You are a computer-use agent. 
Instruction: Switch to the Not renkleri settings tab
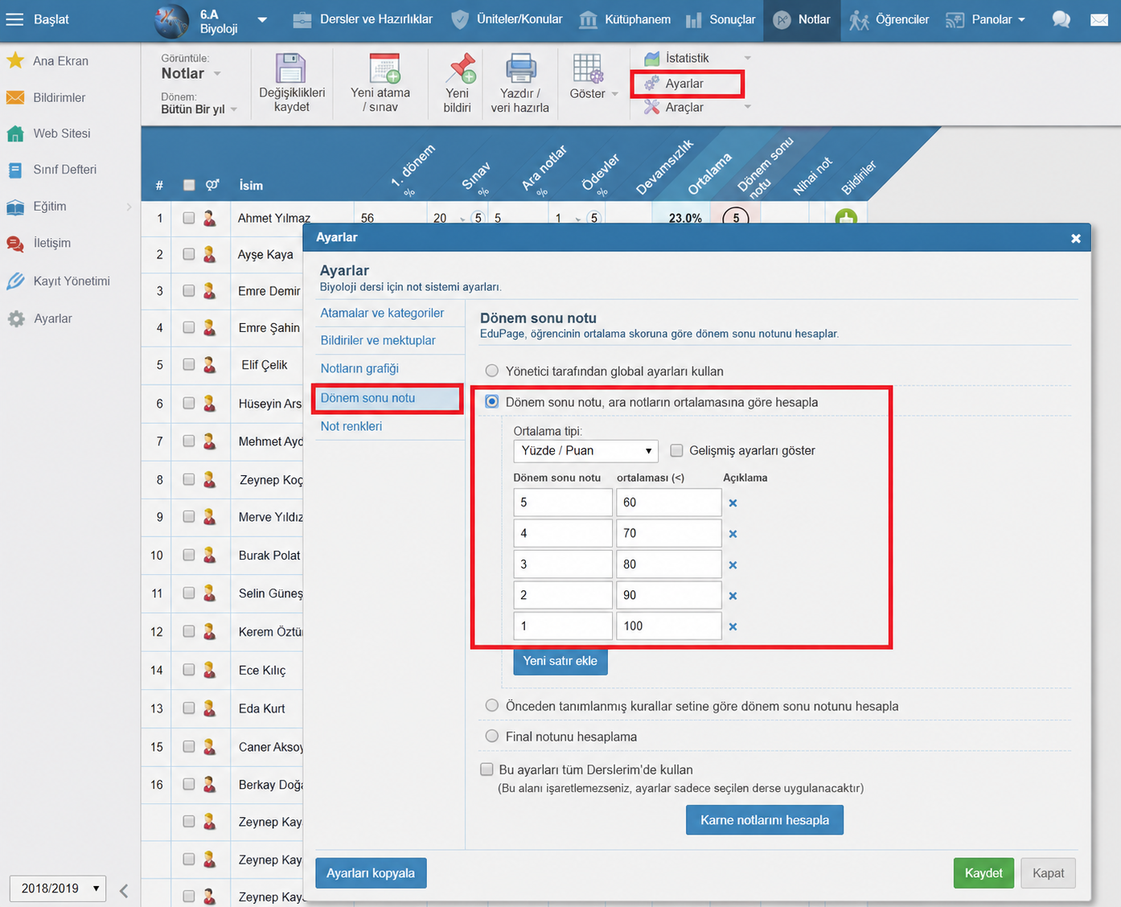[351, 426]
